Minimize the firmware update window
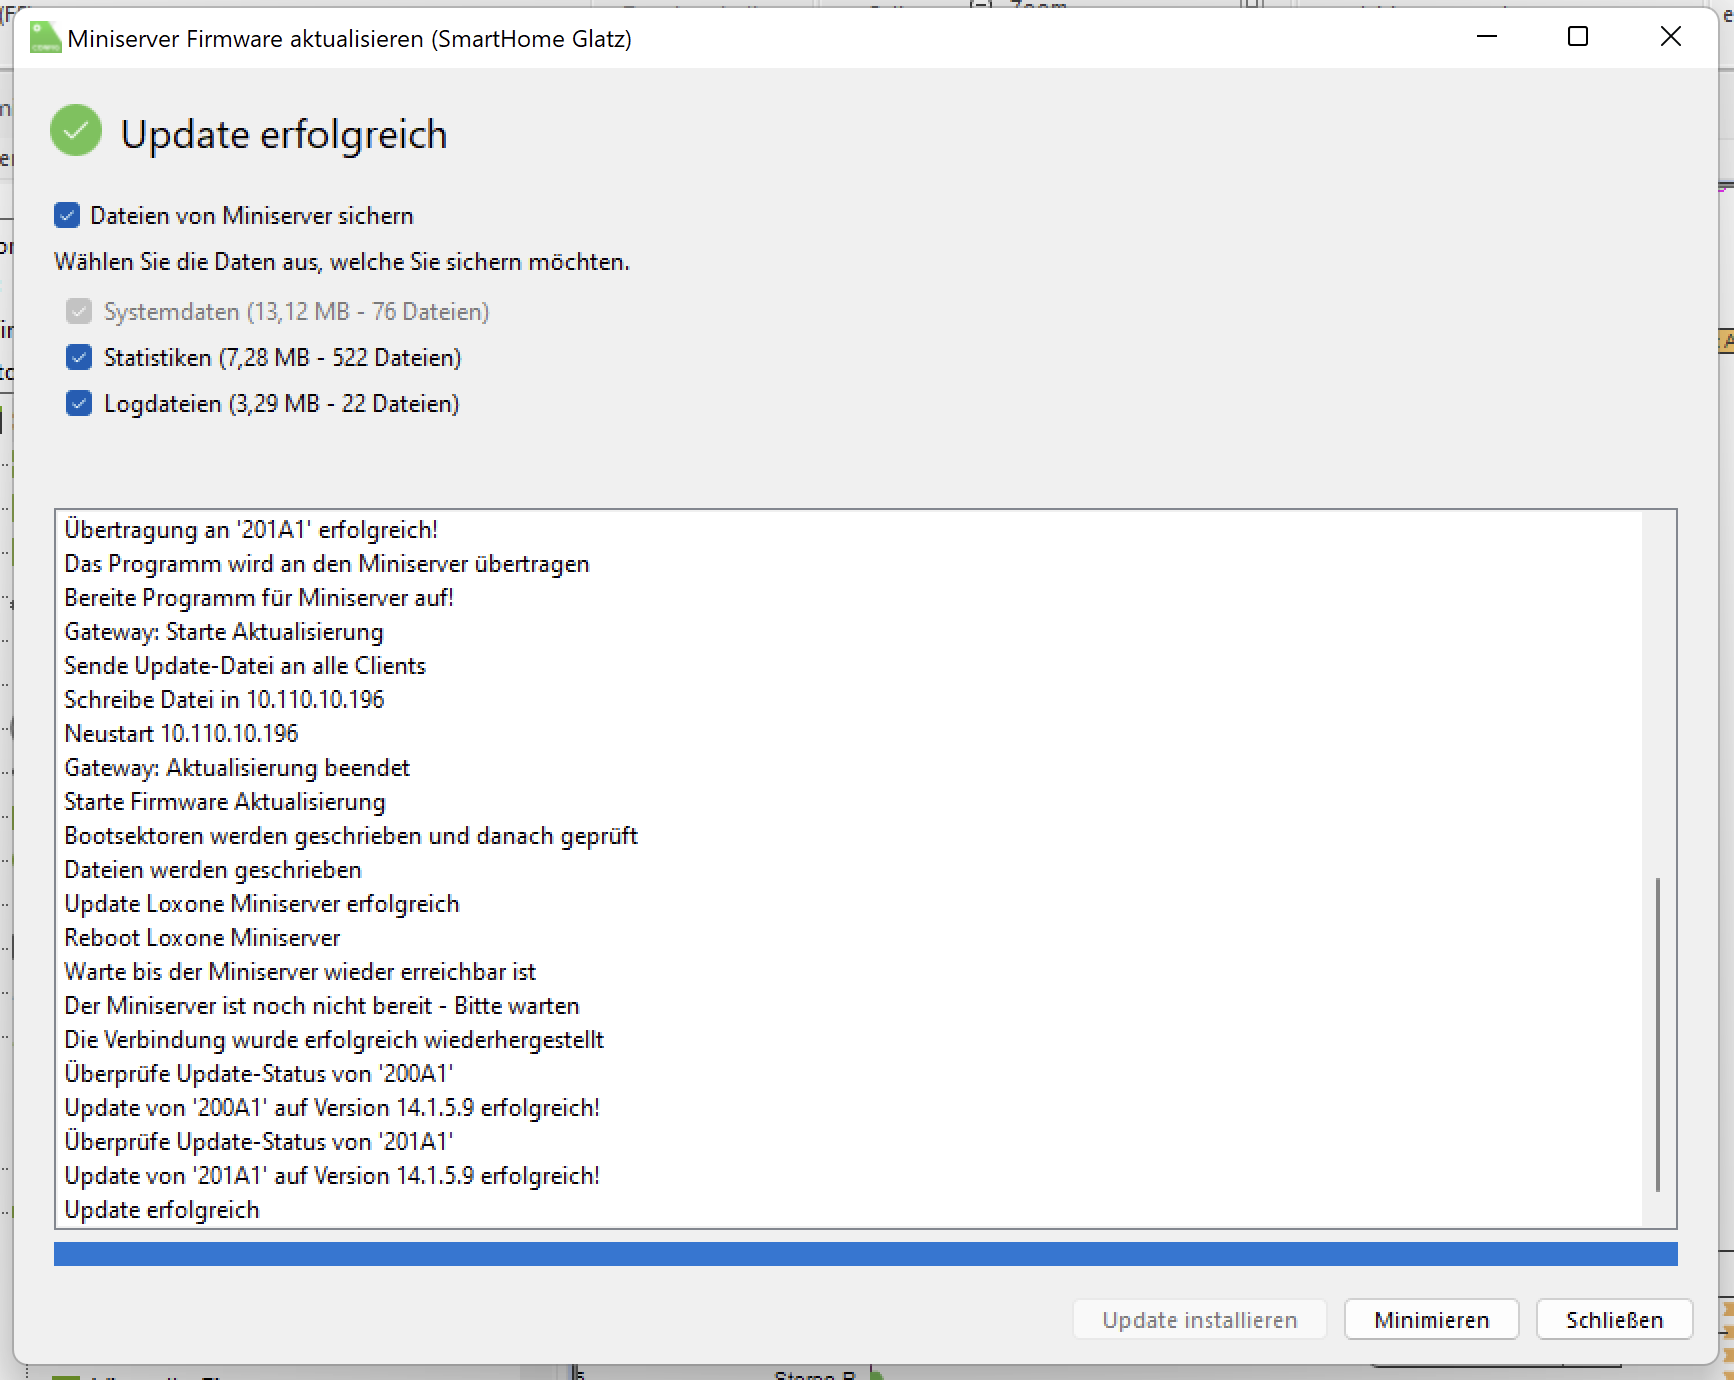1734x1380 pixels. click(1487, 37)
